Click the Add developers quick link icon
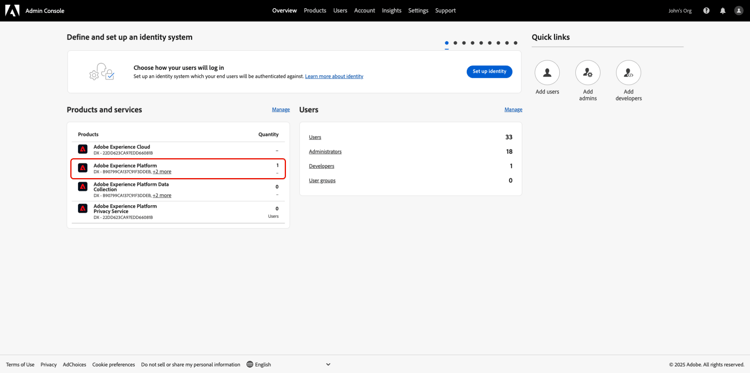Viewport: 750px width, 373px height. click(629, 73)
